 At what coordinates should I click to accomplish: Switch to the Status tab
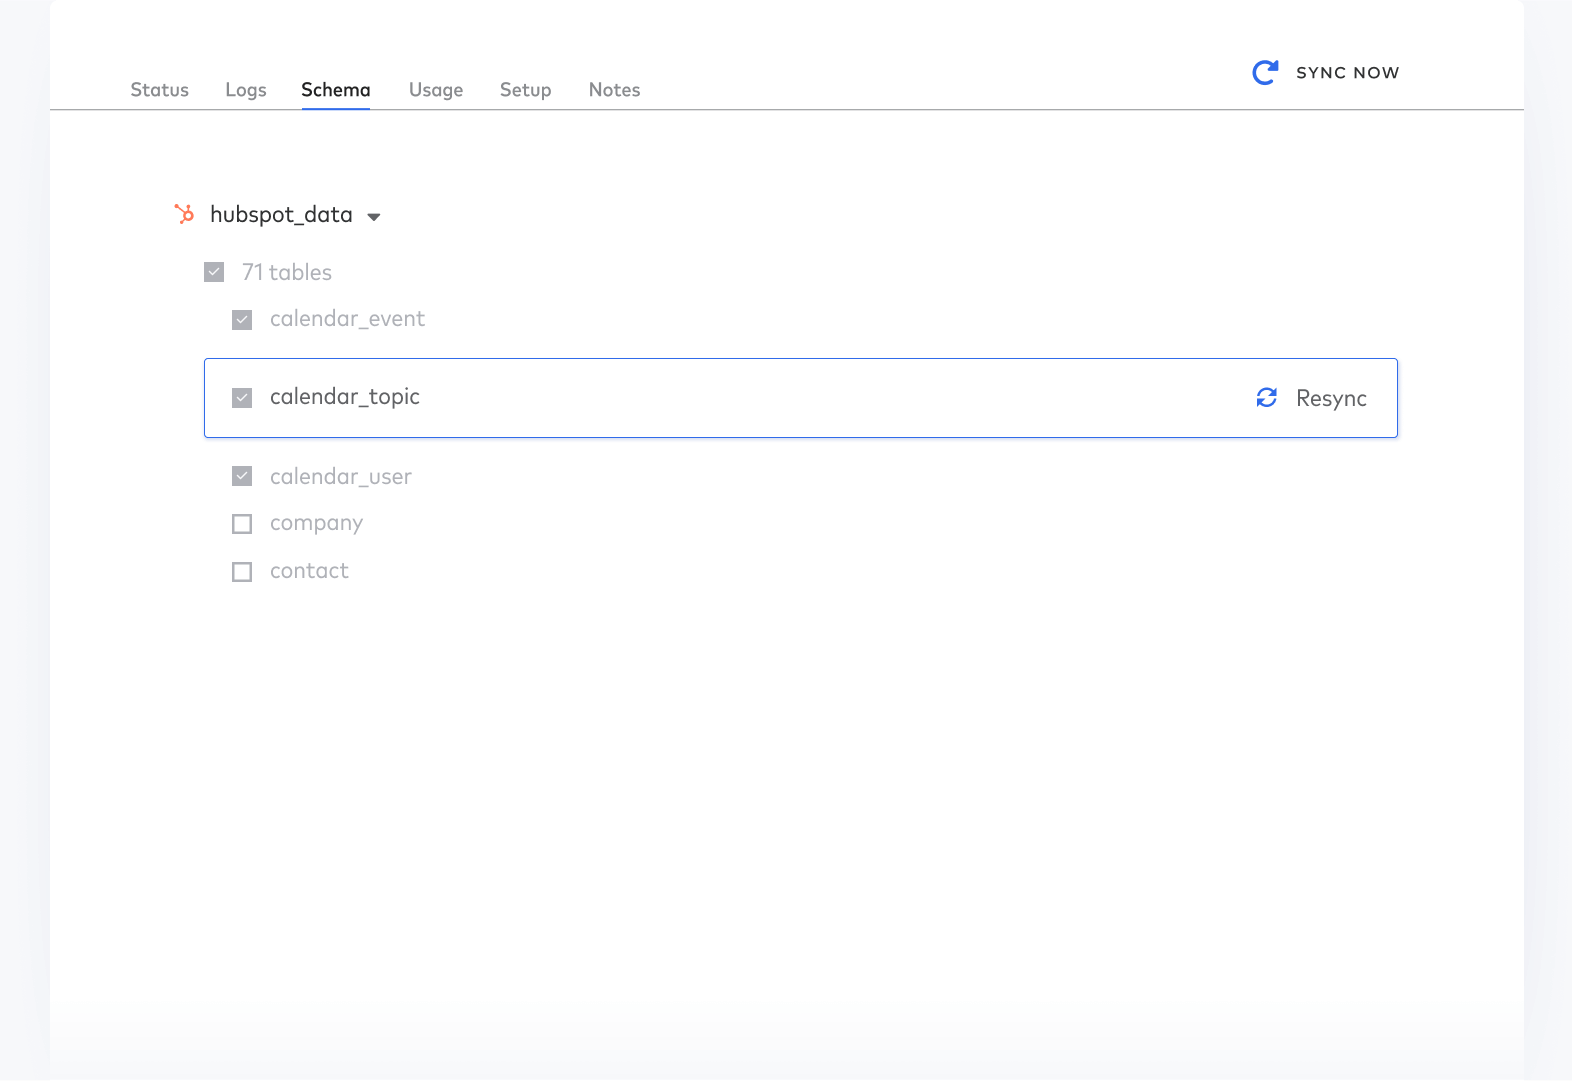[159, 90]
